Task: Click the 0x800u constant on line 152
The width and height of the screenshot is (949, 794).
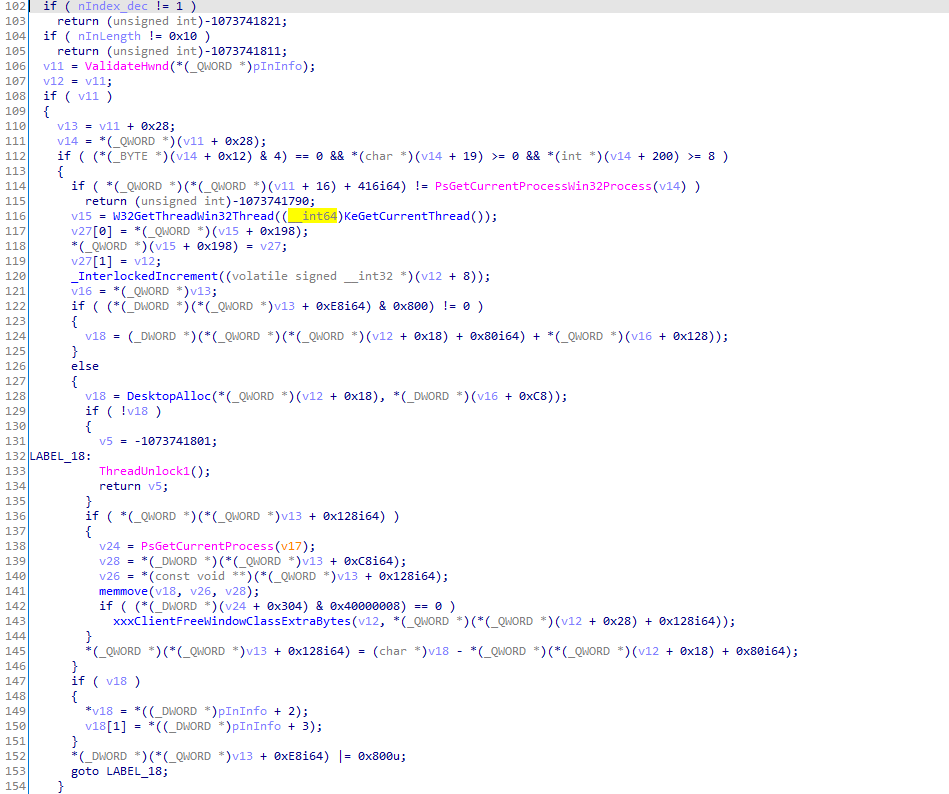Action: [379, 756]
